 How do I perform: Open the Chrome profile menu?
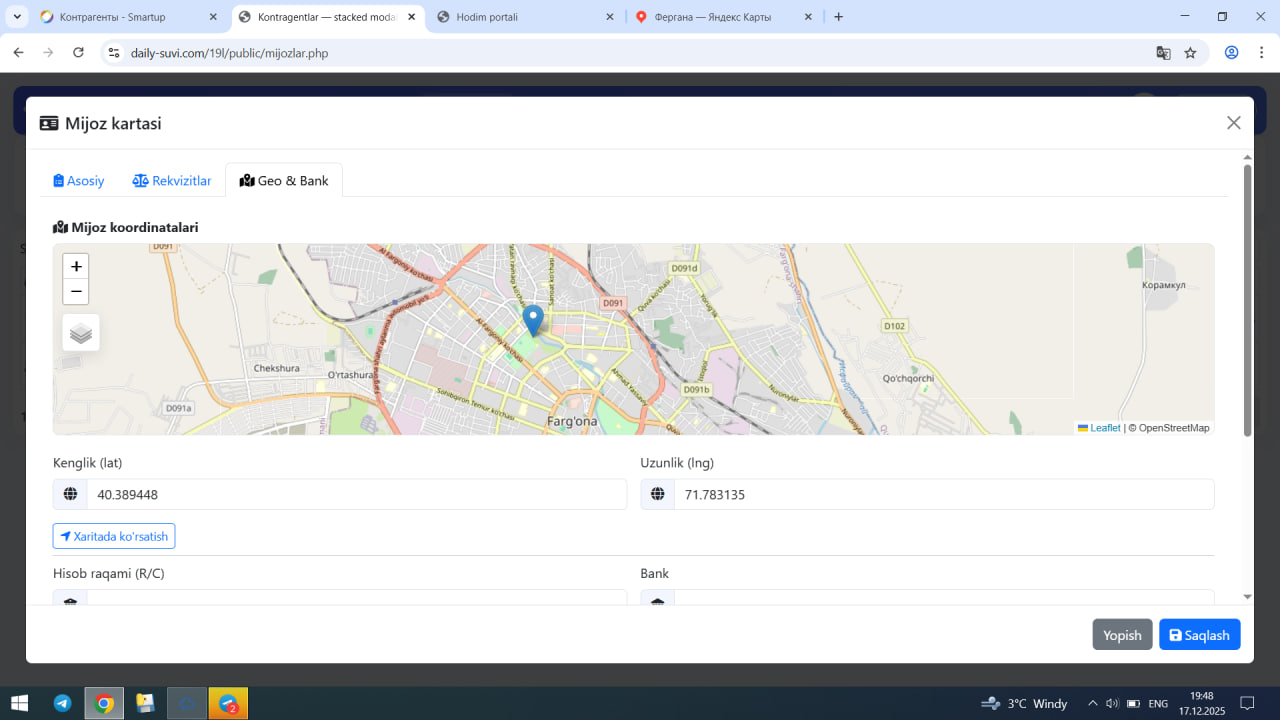tap(1231, 53)
